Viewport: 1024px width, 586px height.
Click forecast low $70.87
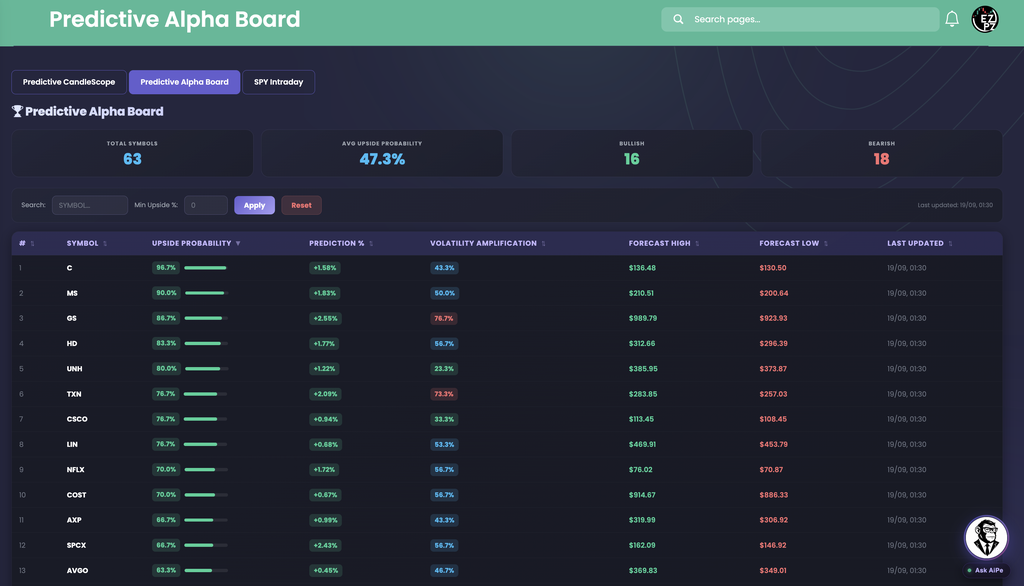[771, 470]
